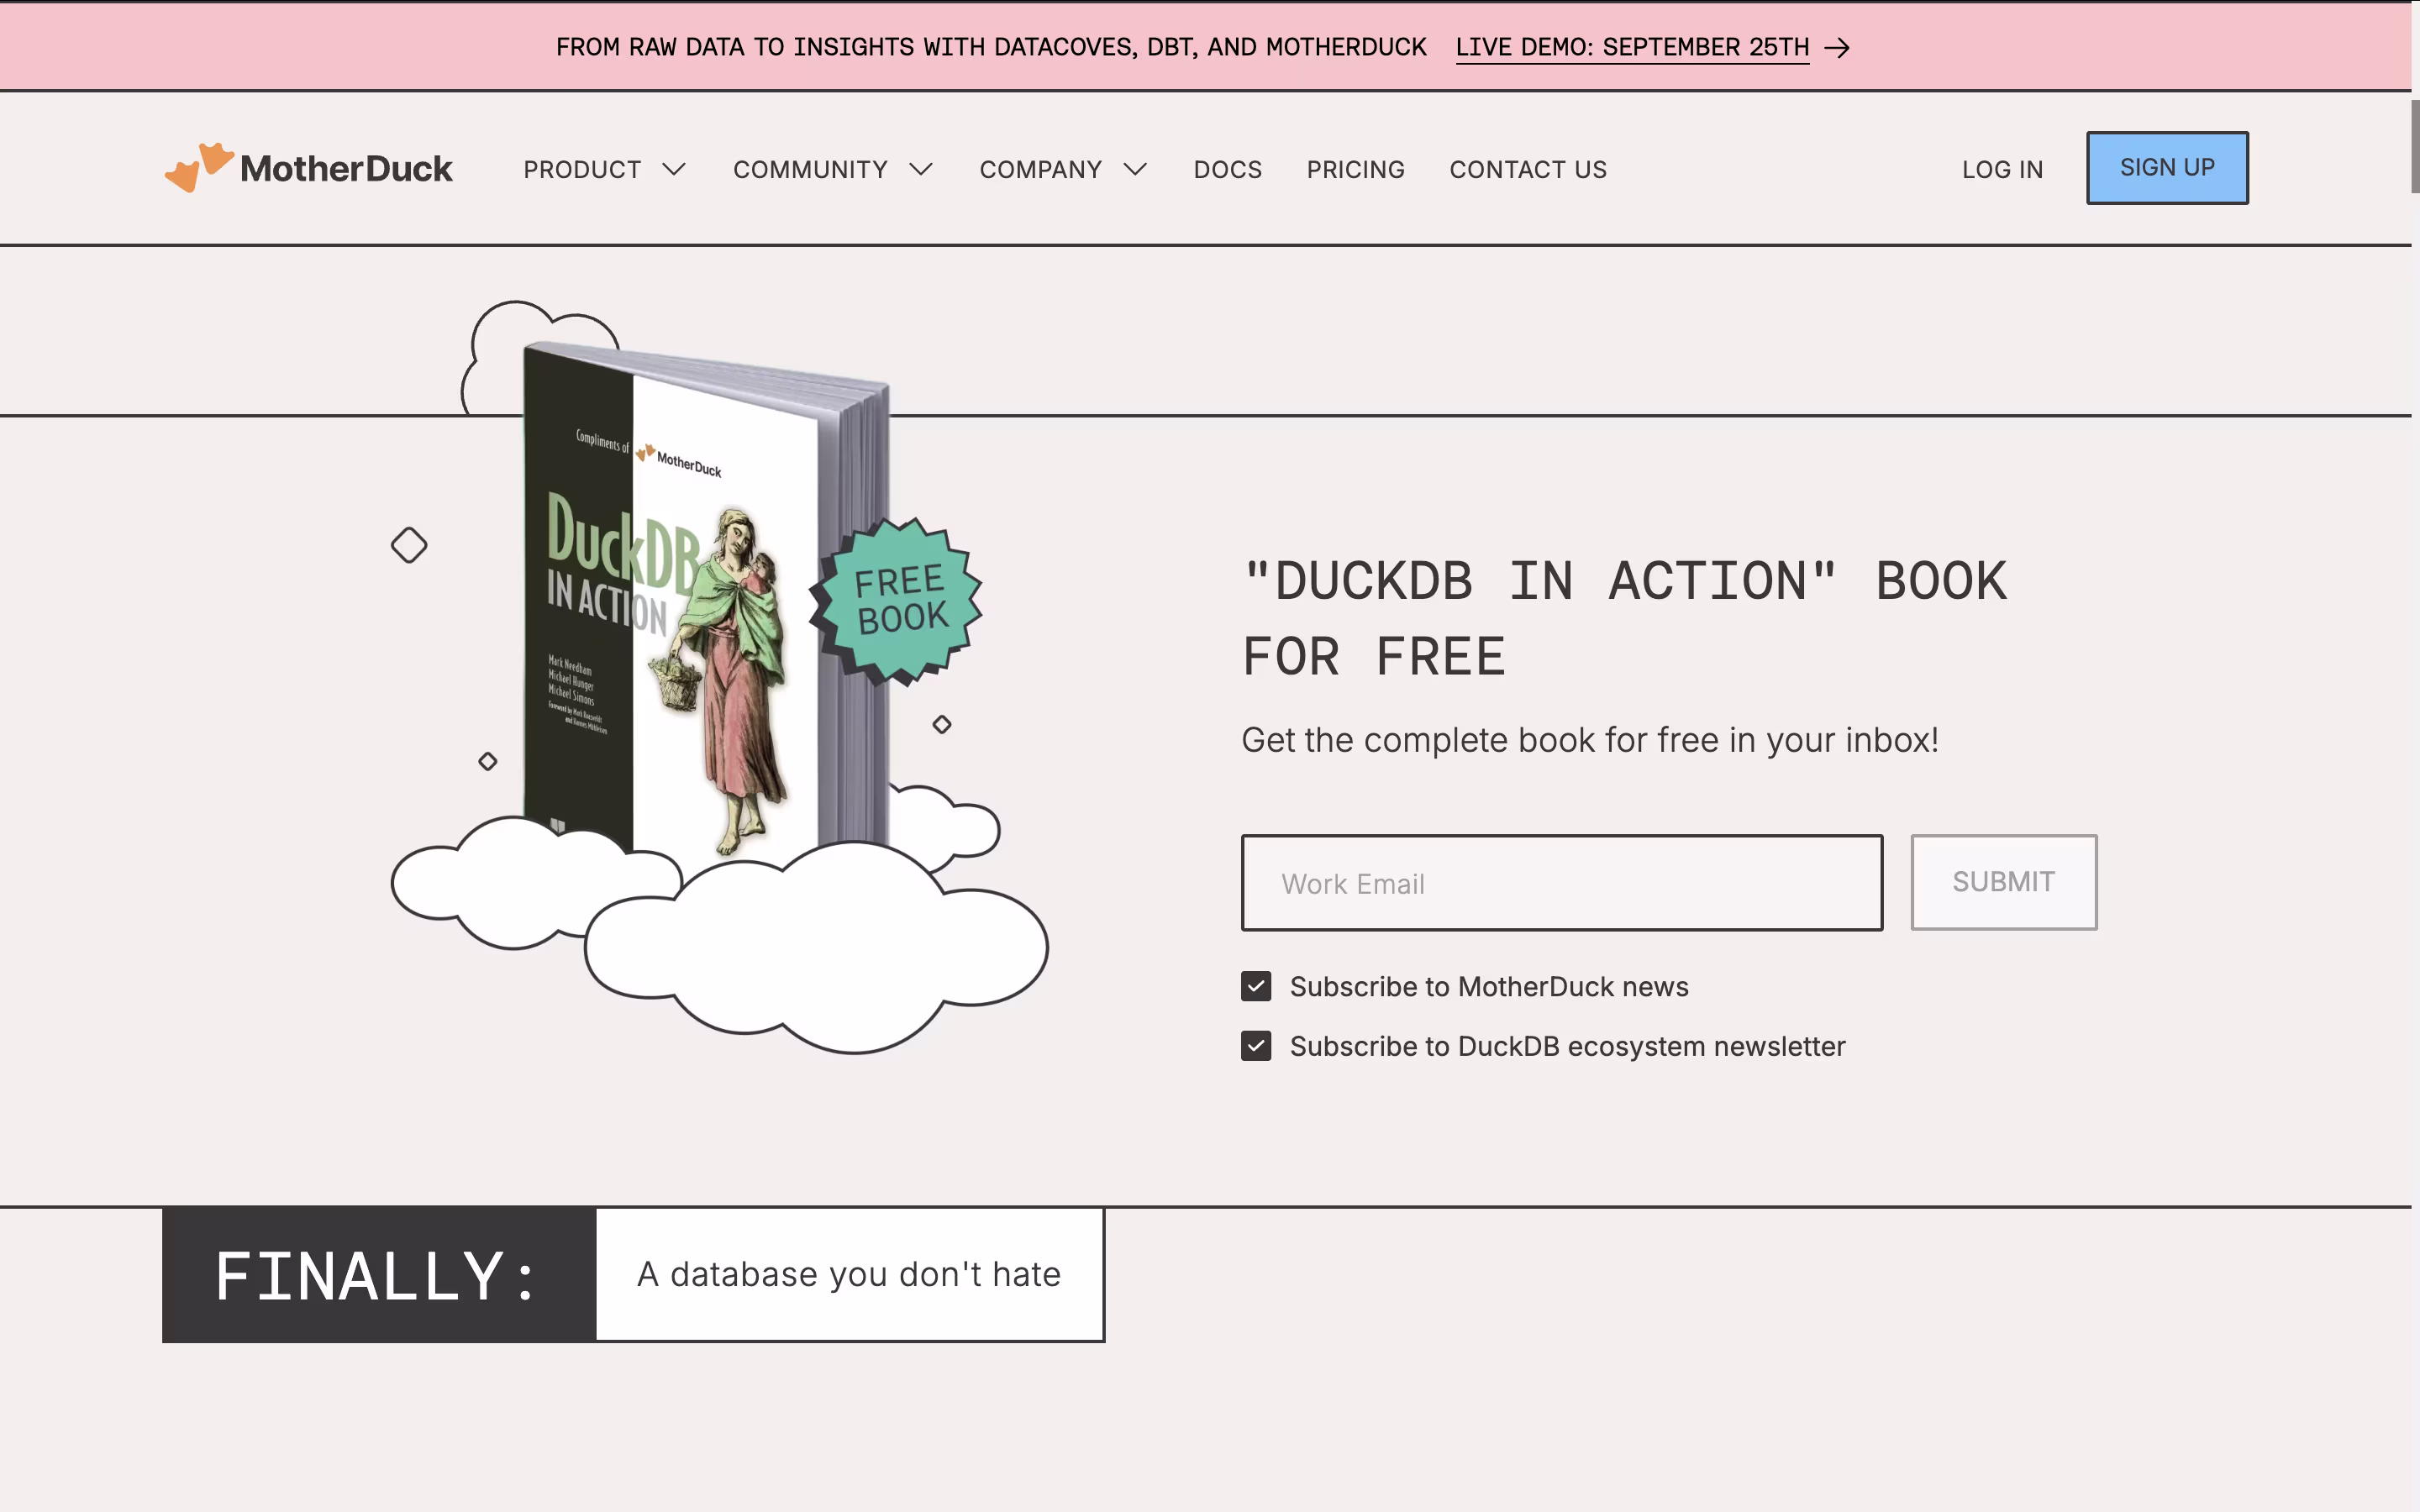Open the Product menu

click(x=582, y=170)
